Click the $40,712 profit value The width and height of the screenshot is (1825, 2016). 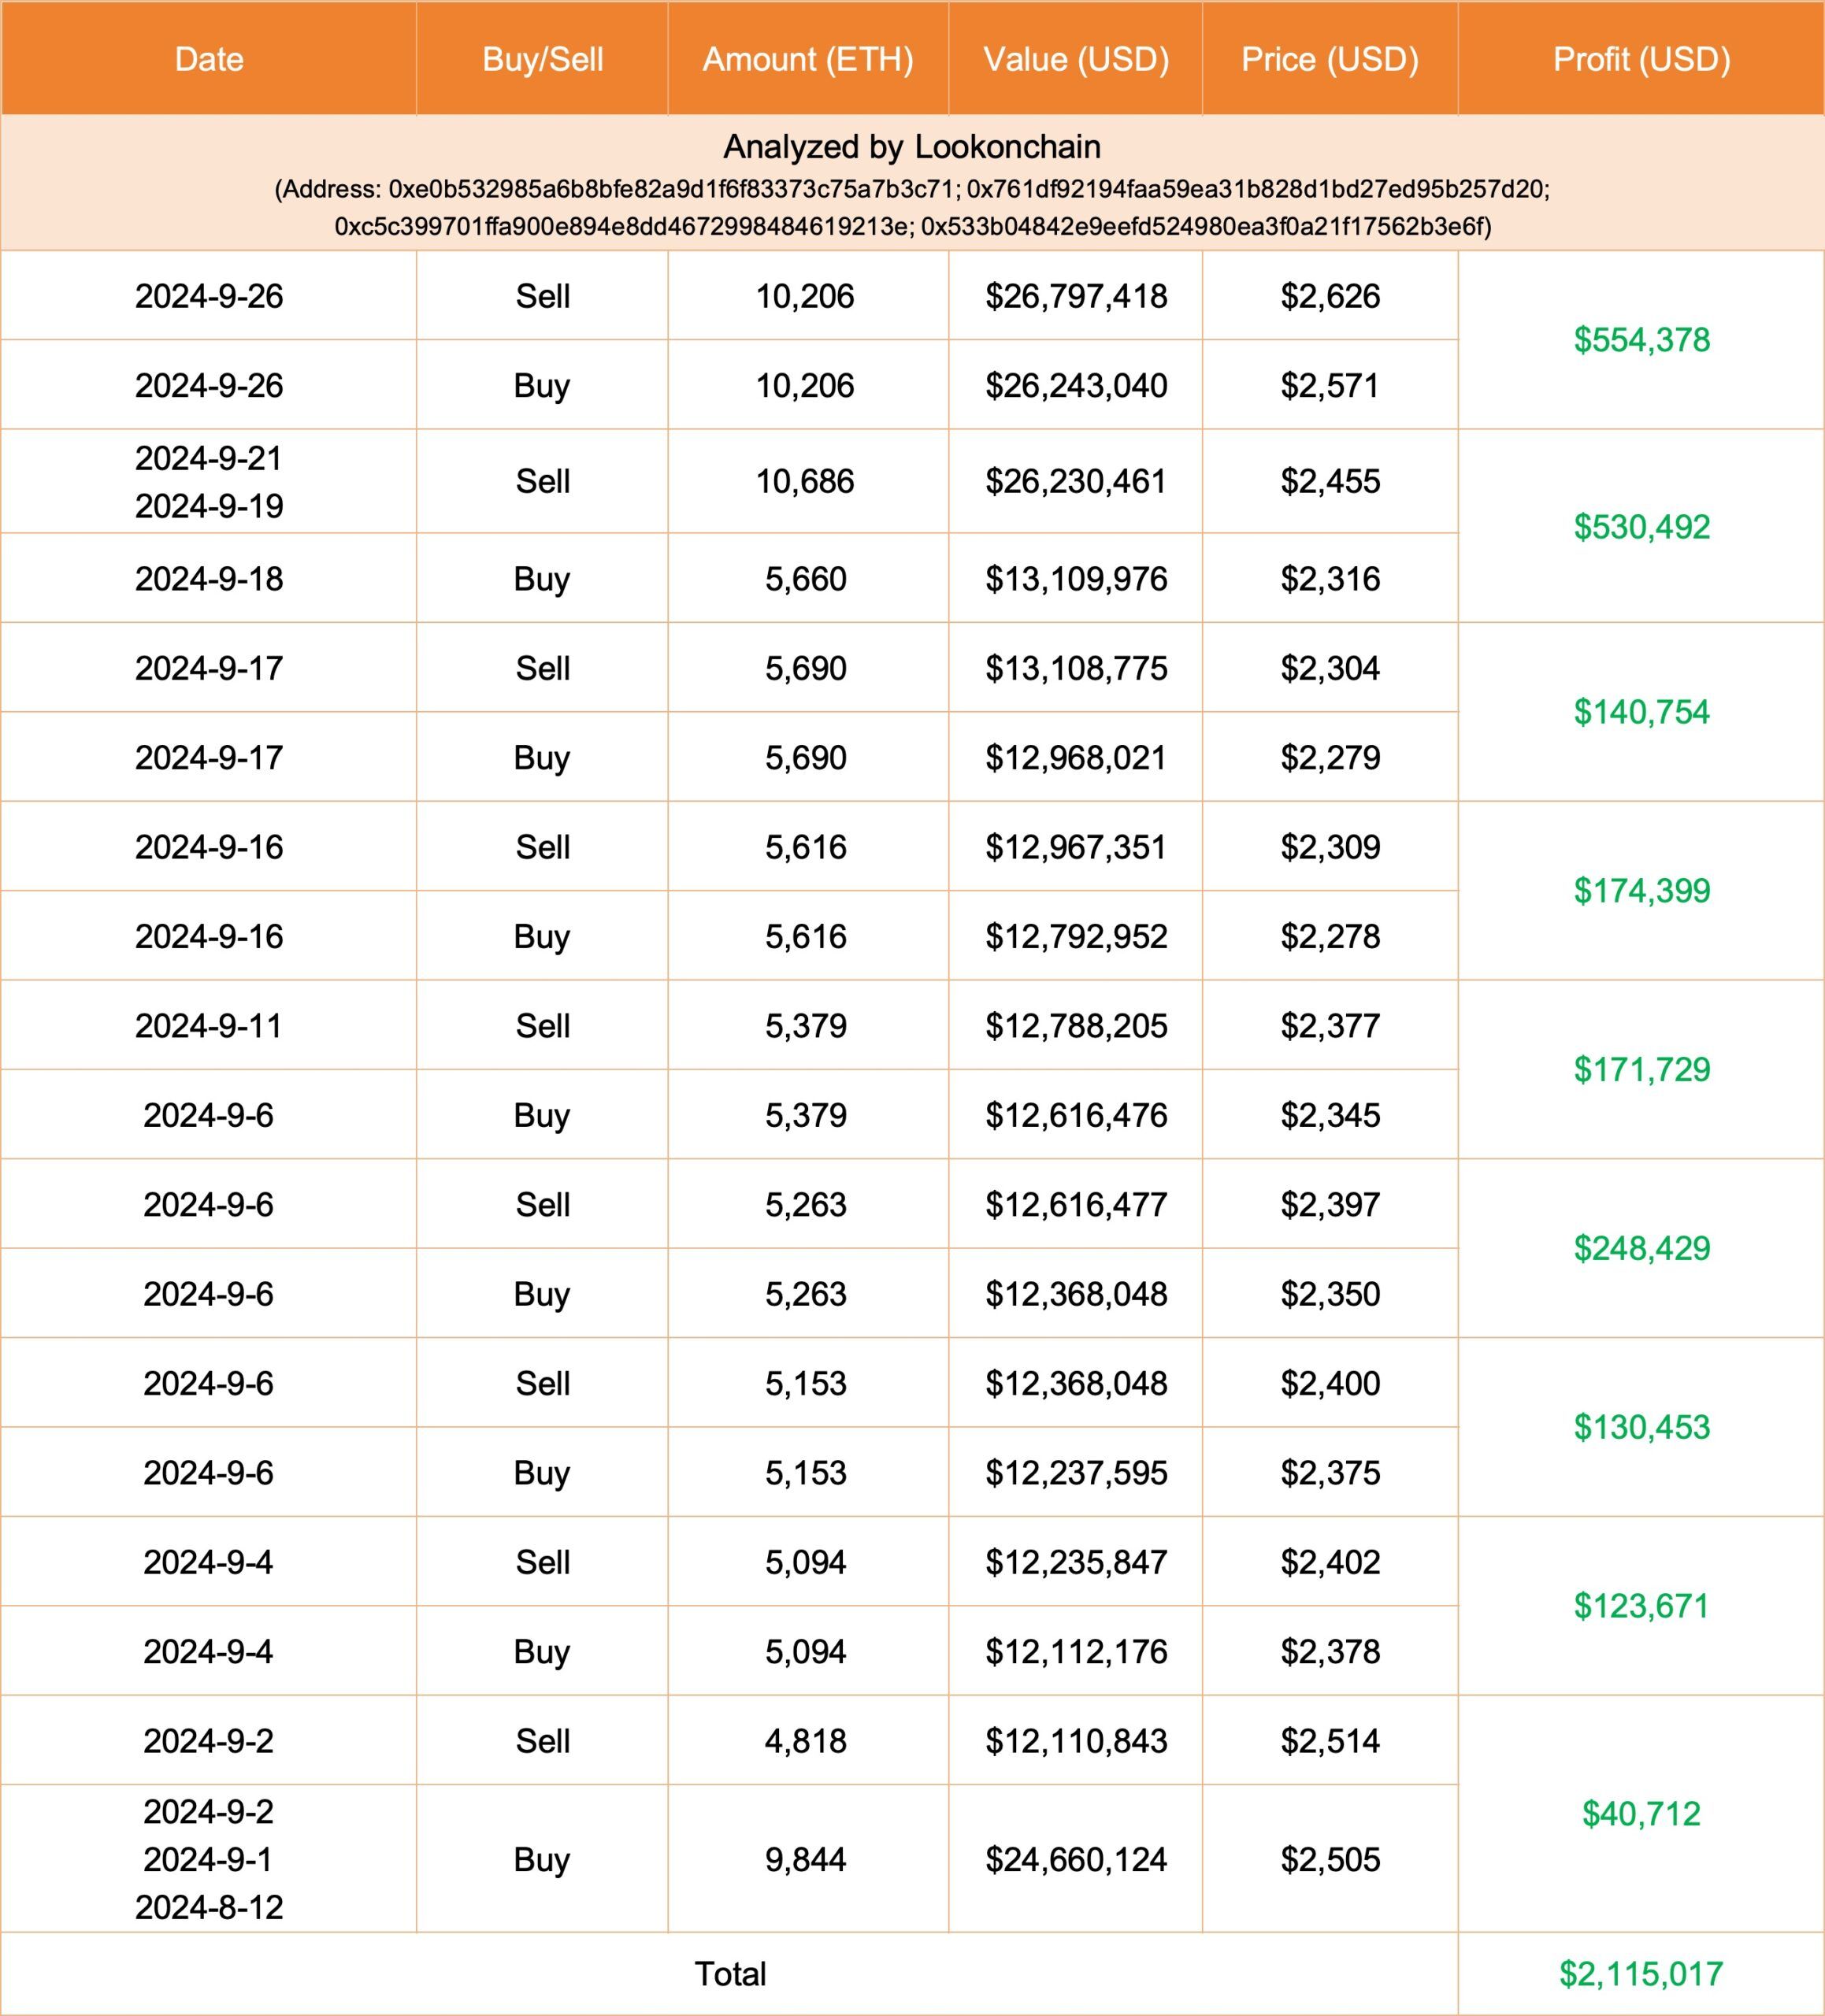point(1641,1813)
